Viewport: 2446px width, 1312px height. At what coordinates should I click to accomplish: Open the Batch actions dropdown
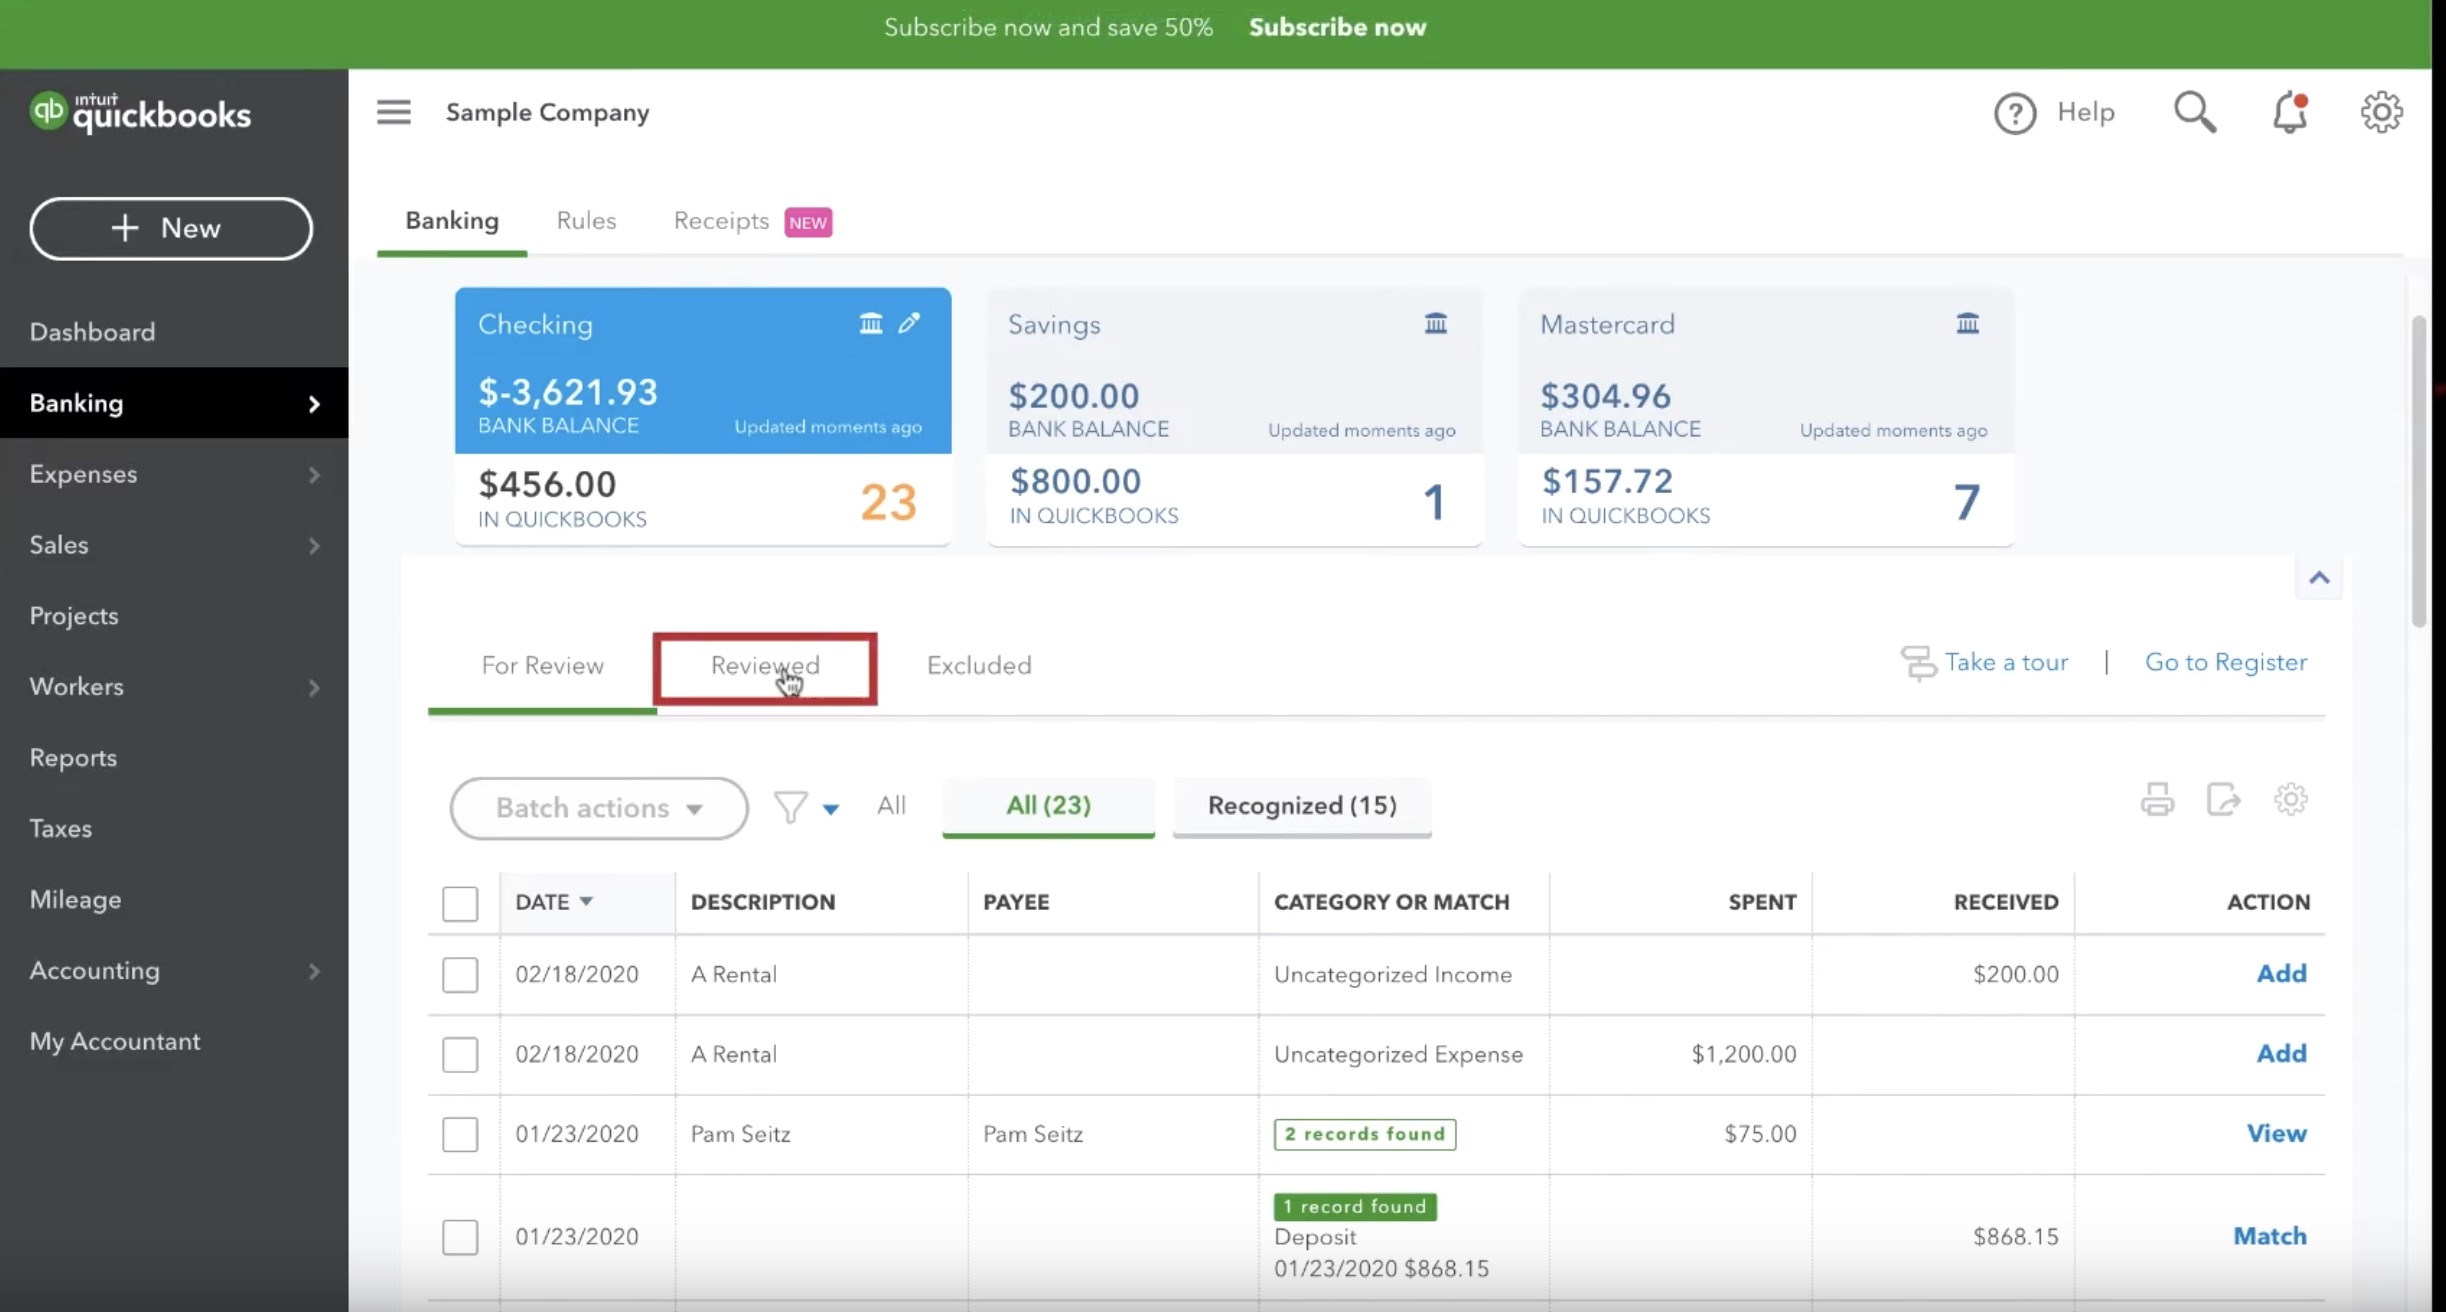coord(599,808)
